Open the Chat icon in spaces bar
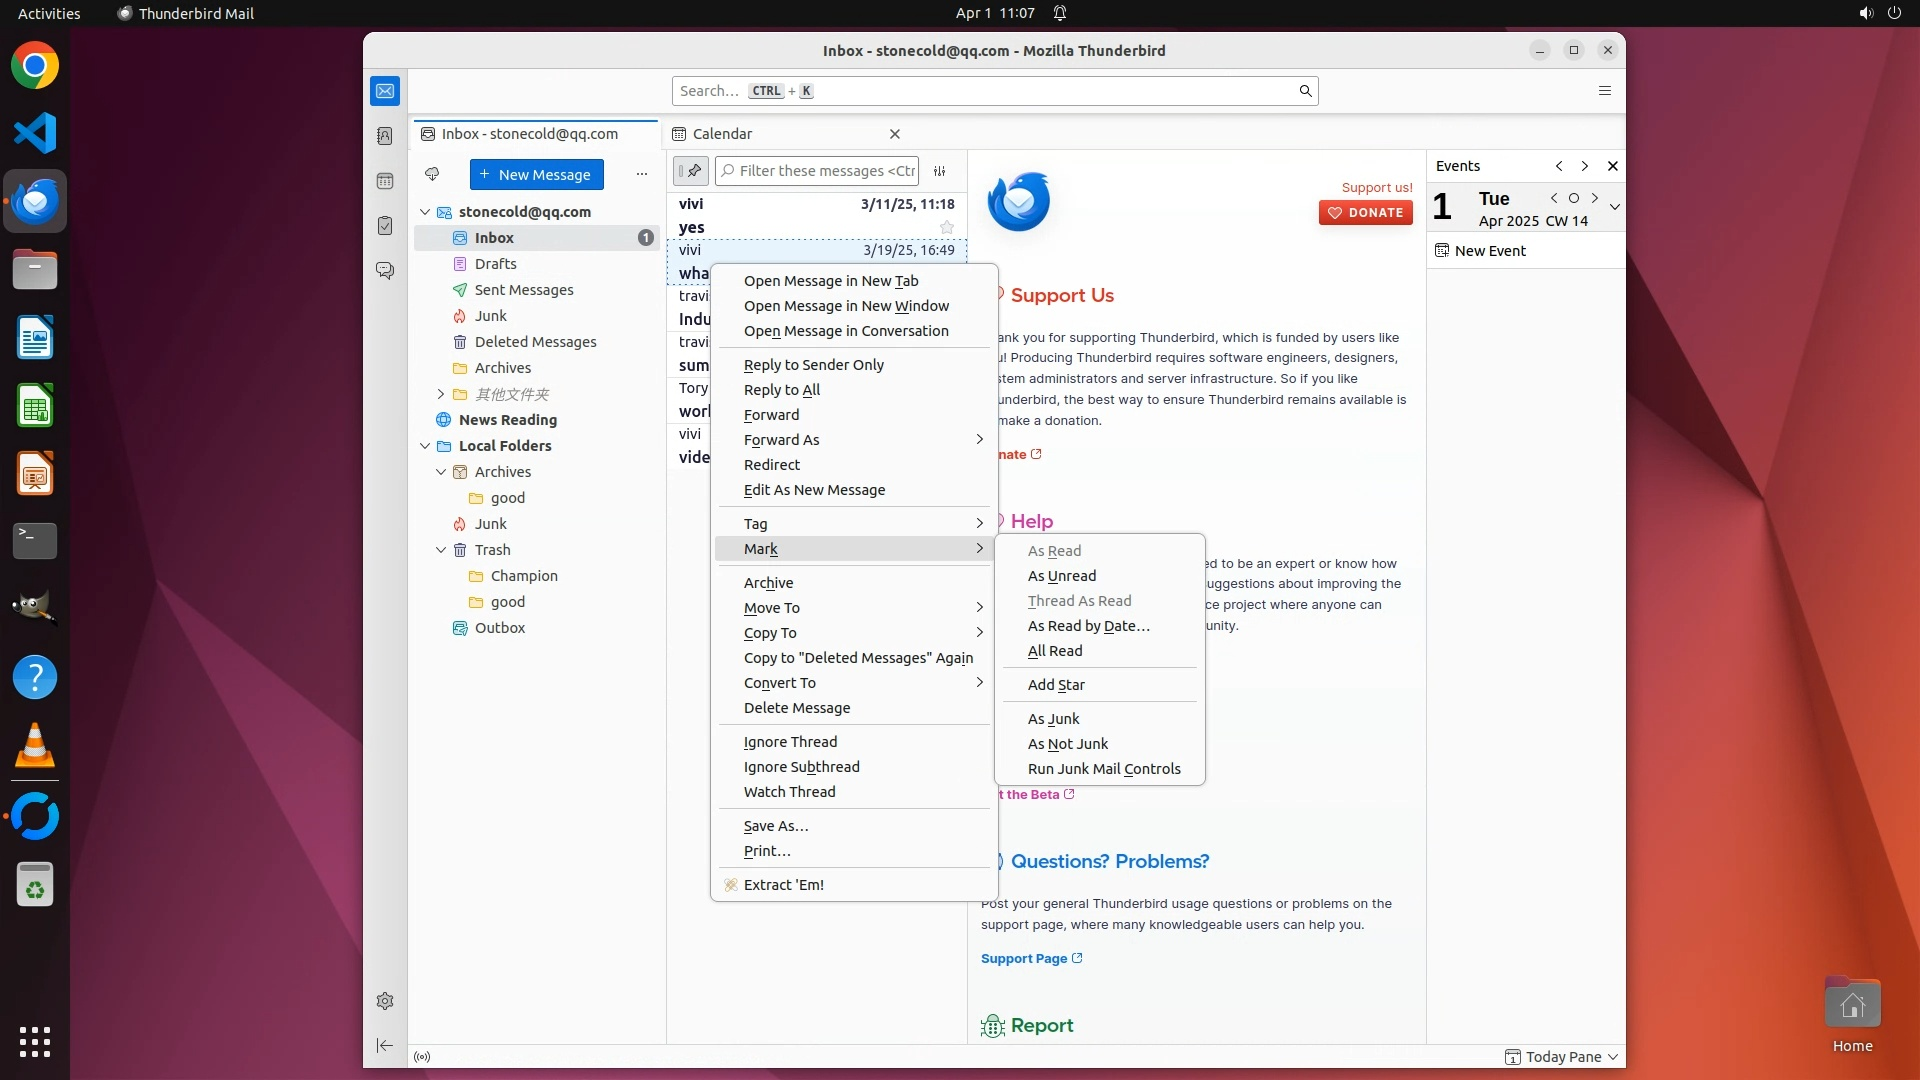Image resolution: width=1920 pixels, height=1080 pixels. (x=385, y=271)
